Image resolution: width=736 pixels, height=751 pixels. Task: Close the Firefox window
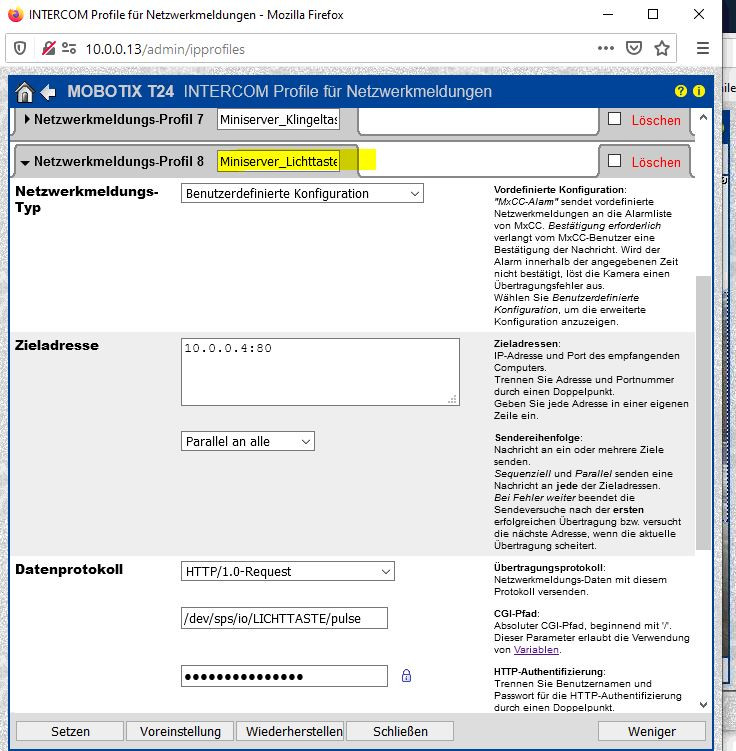[x=699, y=14]
